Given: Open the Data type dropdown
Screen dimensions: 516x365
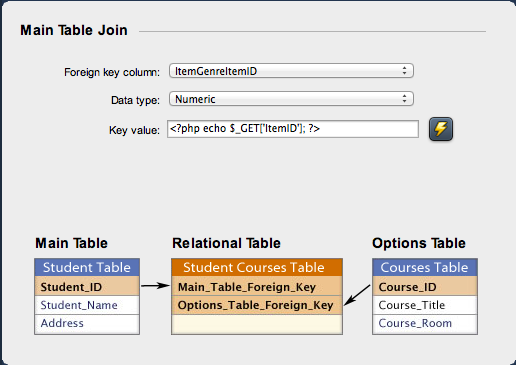Looking at the screenshot, I should (x=291, y=99).
